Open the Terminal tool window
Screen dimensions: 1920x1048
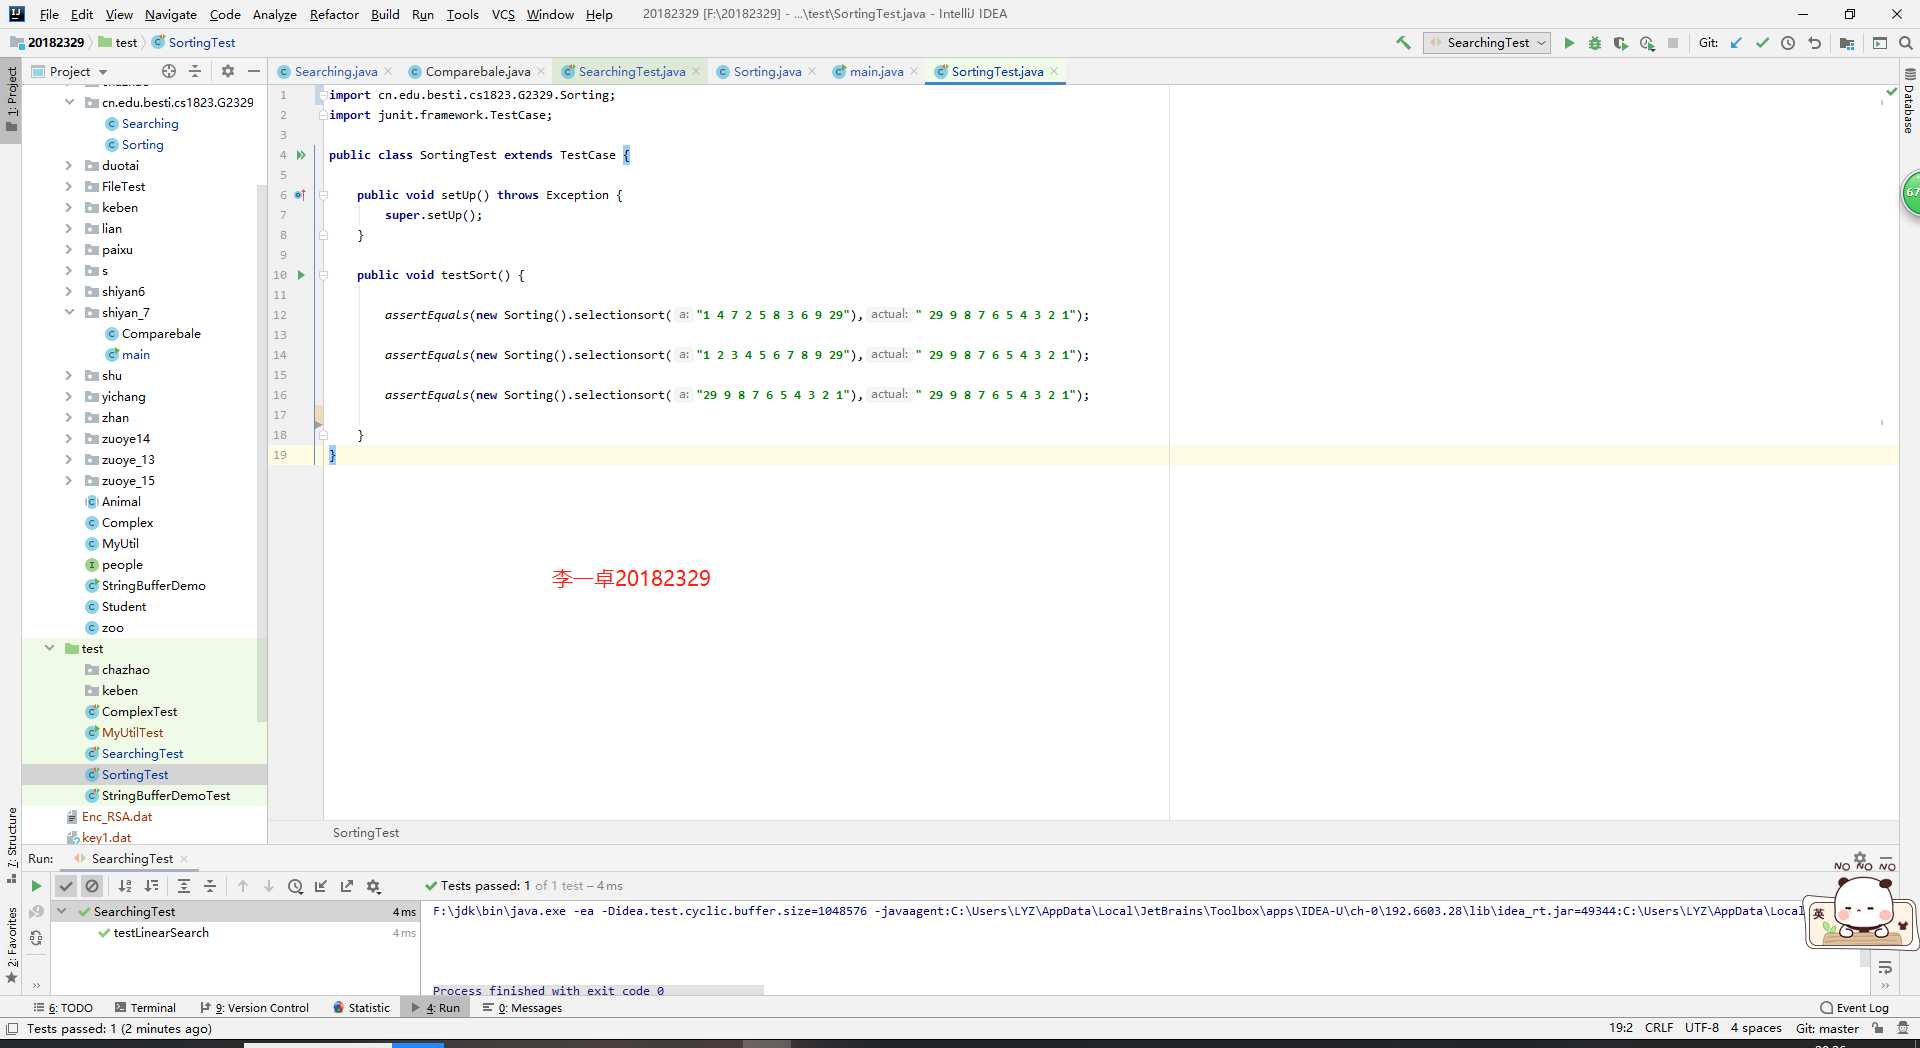coord(145,1008)
